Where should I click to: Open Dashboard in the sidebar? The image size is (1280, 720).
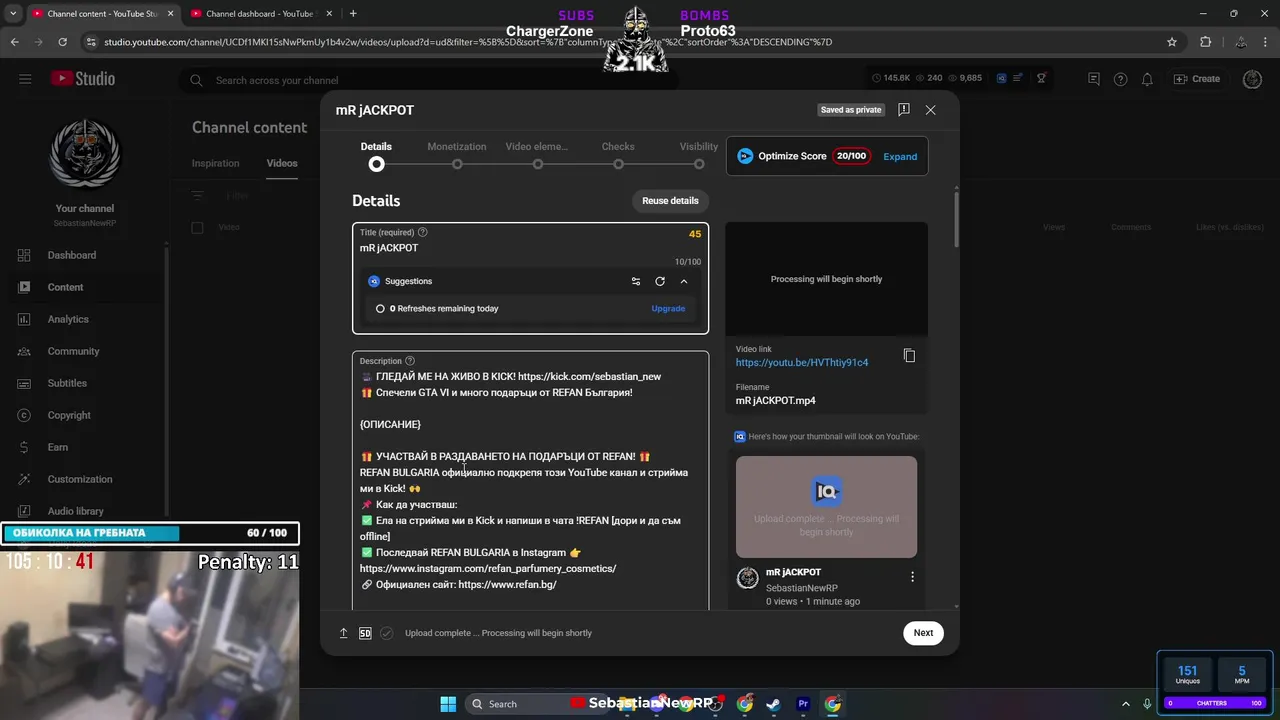72,255
